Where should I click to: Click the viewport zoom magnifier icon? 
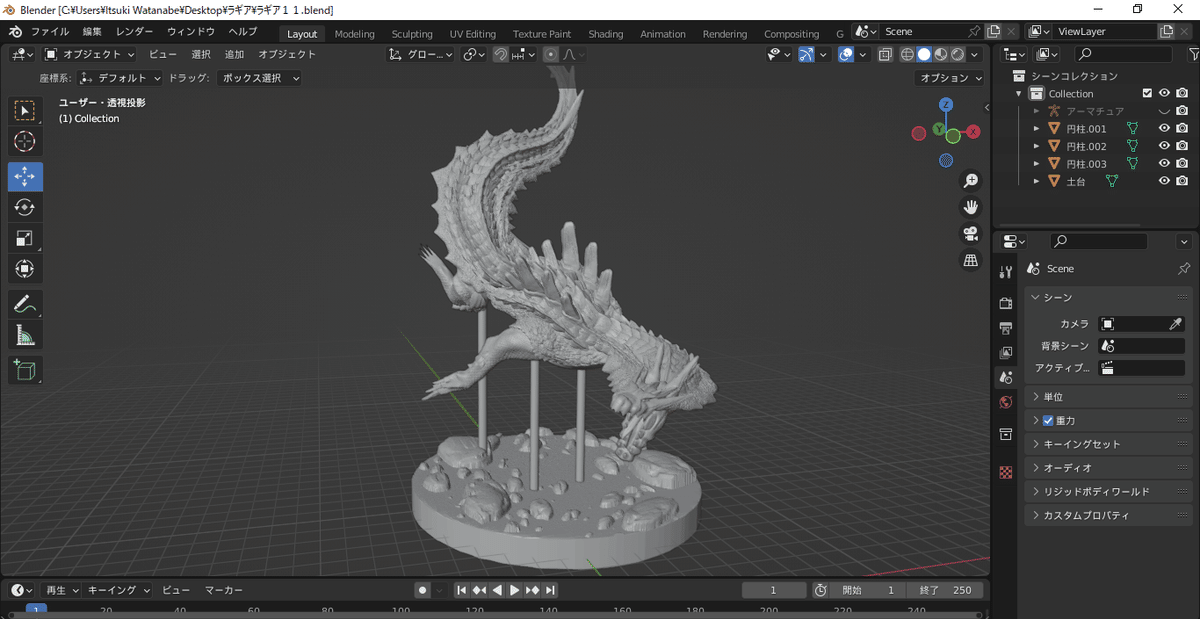[970, 181]
